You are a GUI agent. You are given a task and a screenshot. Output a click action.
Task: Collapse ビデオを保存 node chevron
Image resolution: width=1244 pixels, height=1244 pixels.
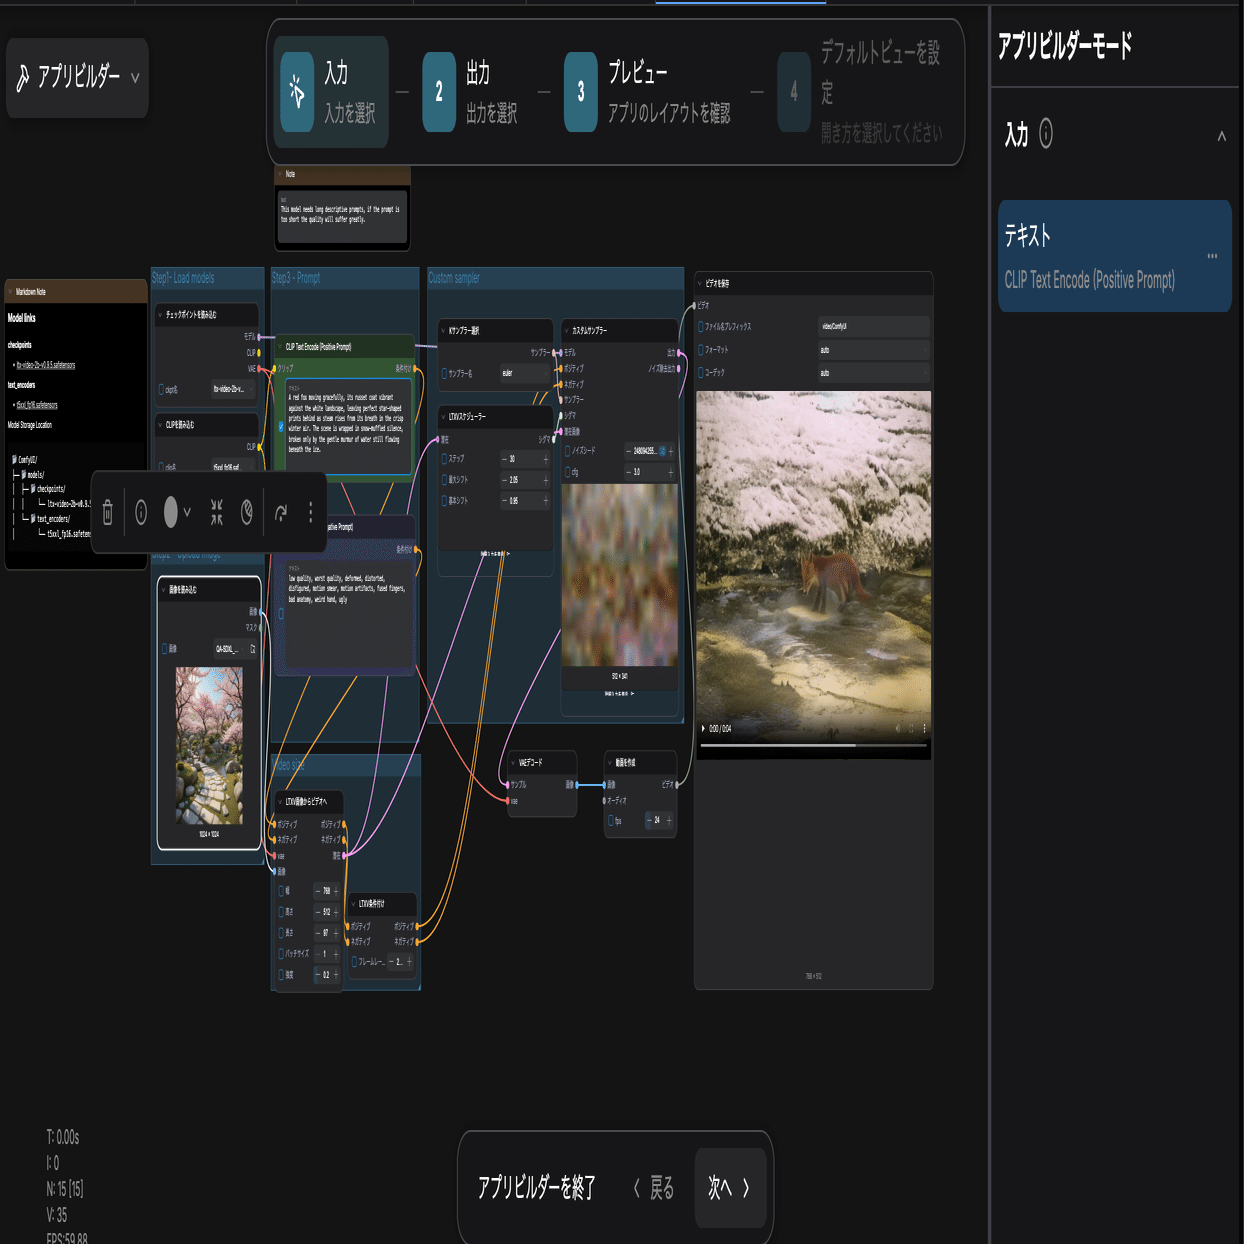click(x=700, y=283)
